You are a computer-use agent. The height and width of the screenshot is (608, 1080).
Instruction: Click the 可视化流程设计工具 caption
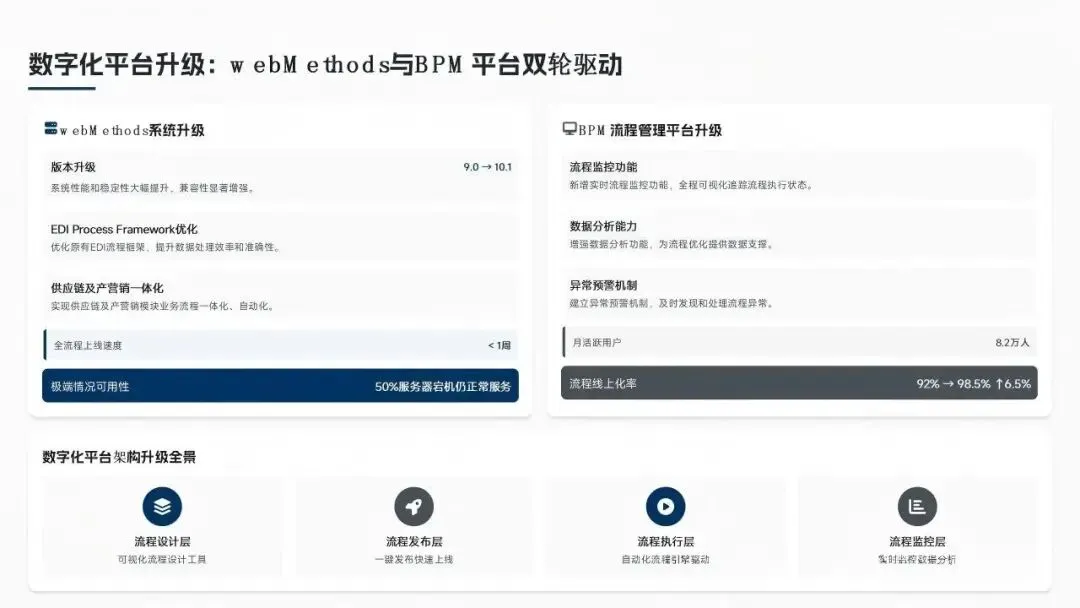click(162, 559)
